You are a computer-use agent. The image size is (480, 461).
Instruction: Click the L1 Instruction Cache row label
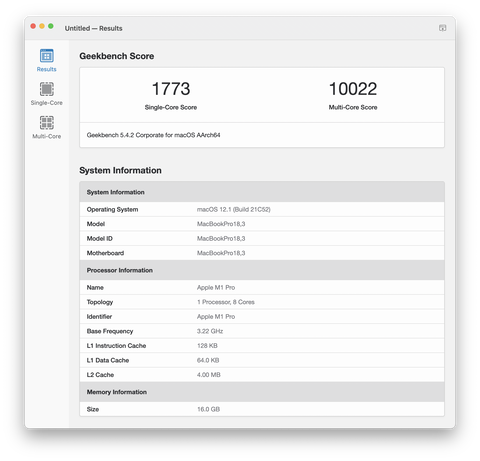(116, 346)
